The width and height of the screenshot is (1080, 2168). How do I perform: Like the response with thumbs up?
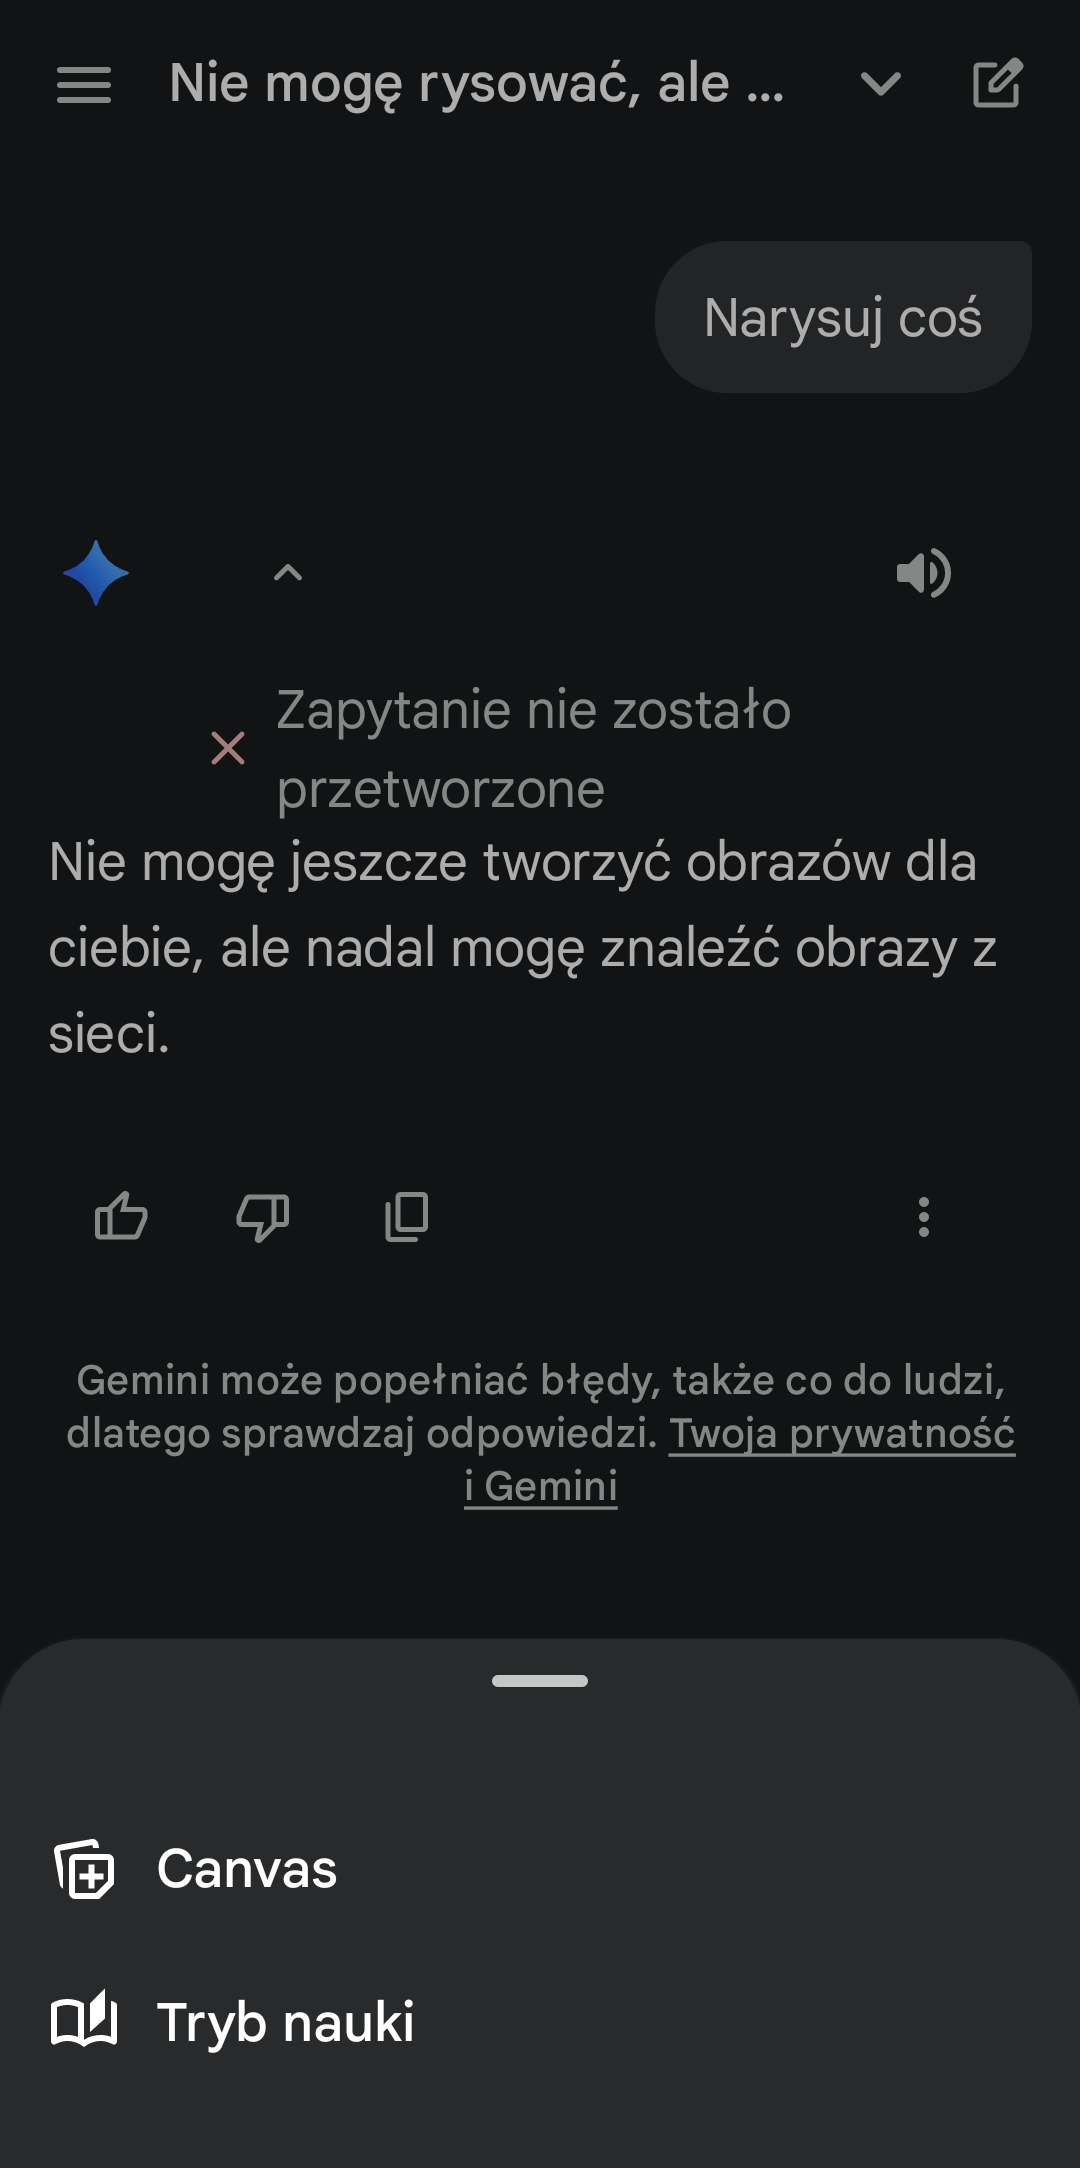121,1217
